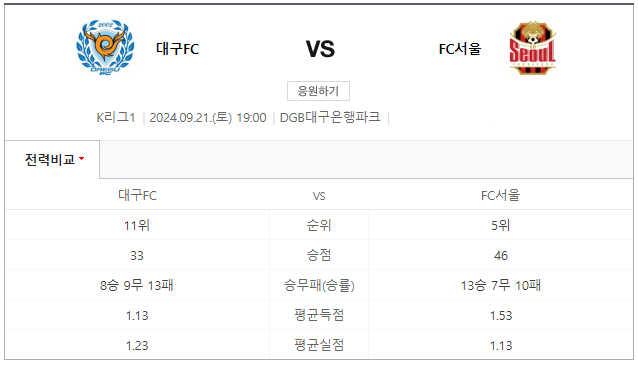Select the 승무패(승률) row label
Screen dimensions: 638x365
[x=319, y=285]
